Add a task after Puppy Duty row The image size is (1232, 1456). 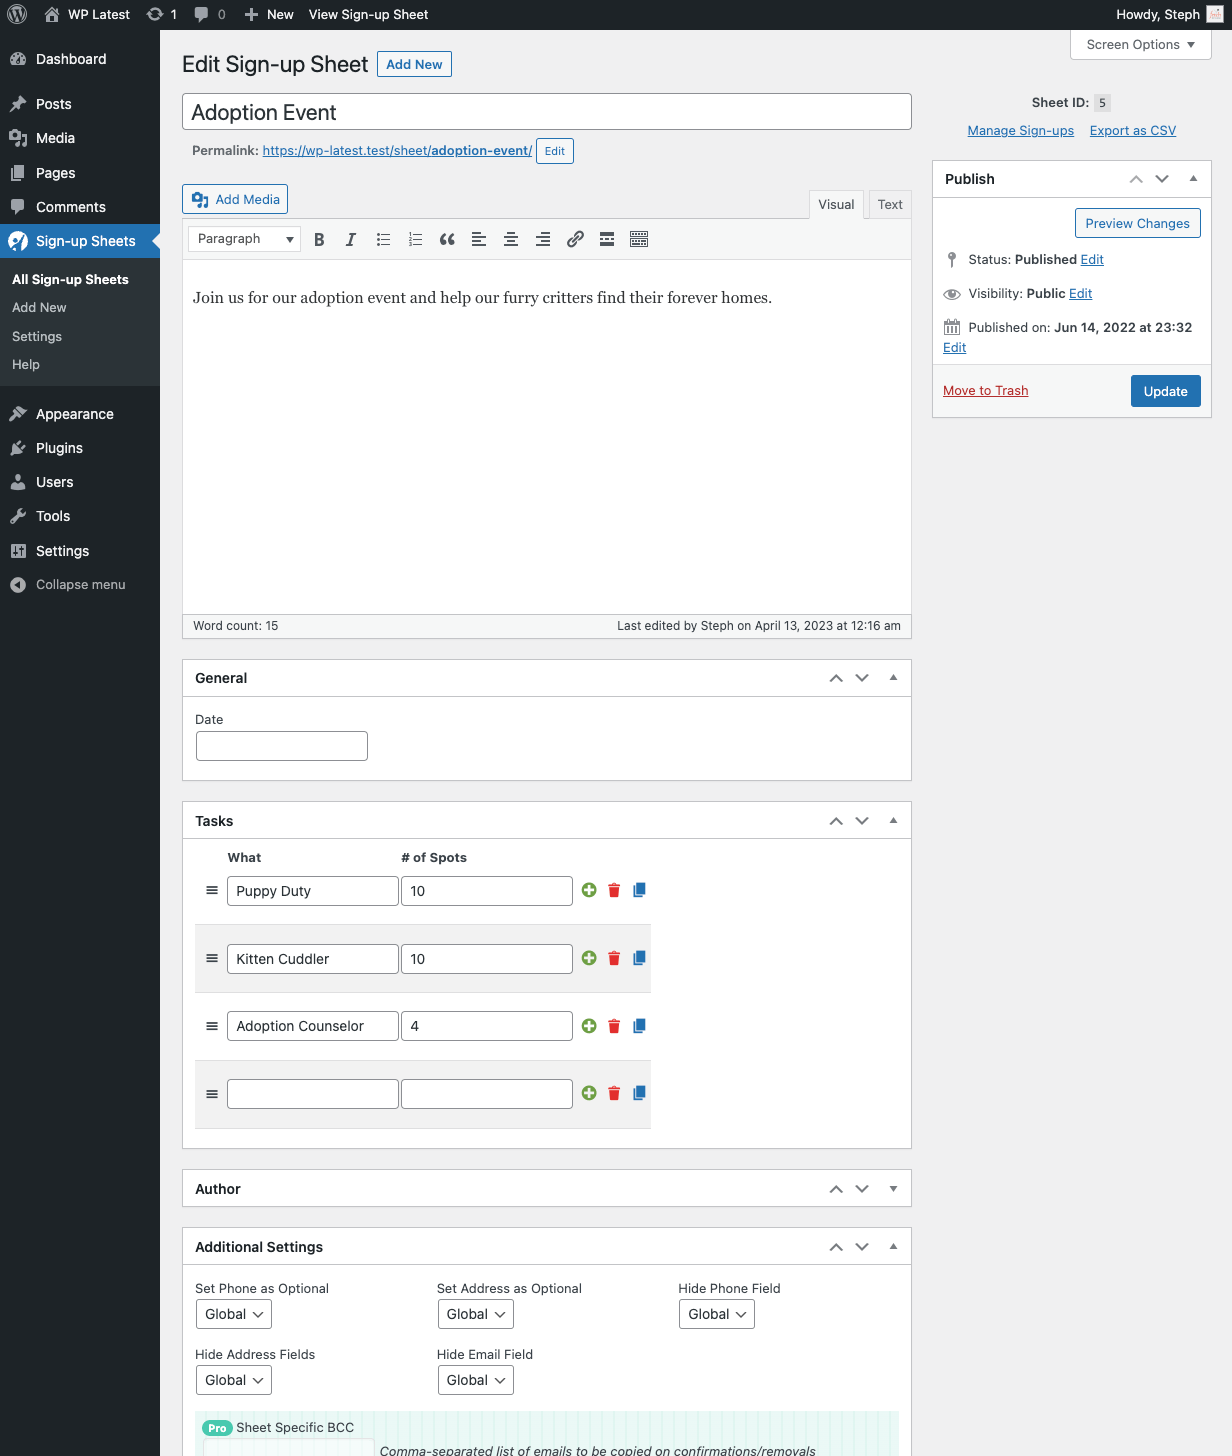pos(589,890)
